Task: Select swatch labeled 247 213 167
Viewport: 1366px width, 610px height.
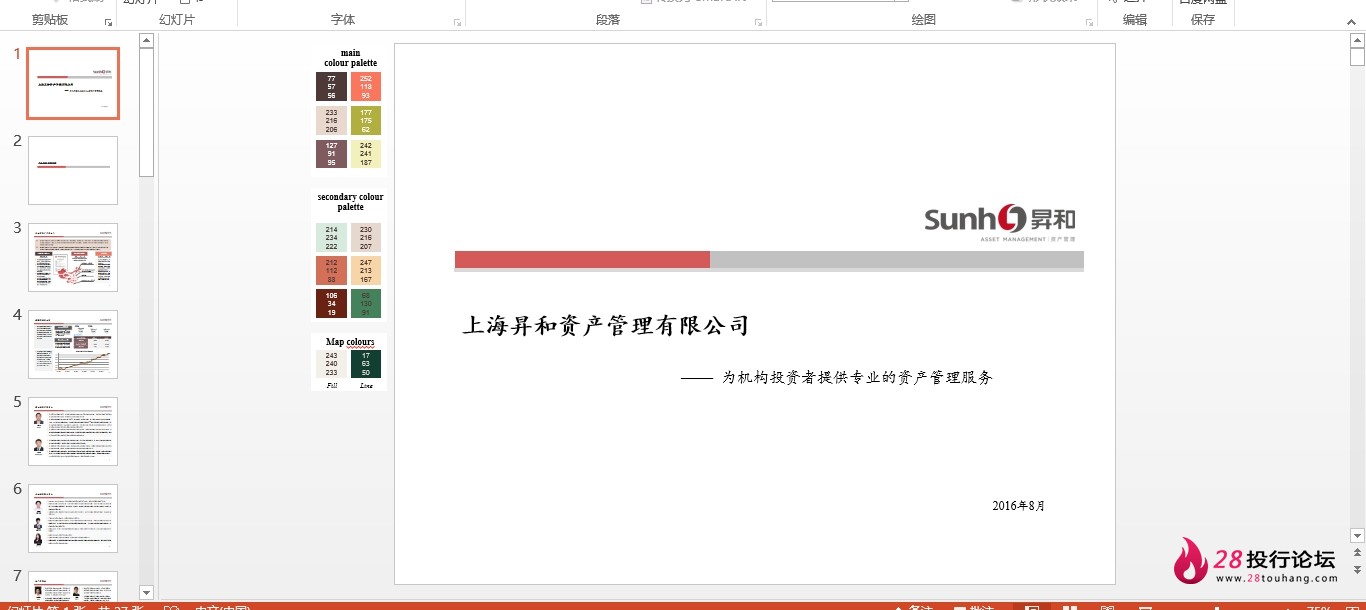Action: point(366,271)
